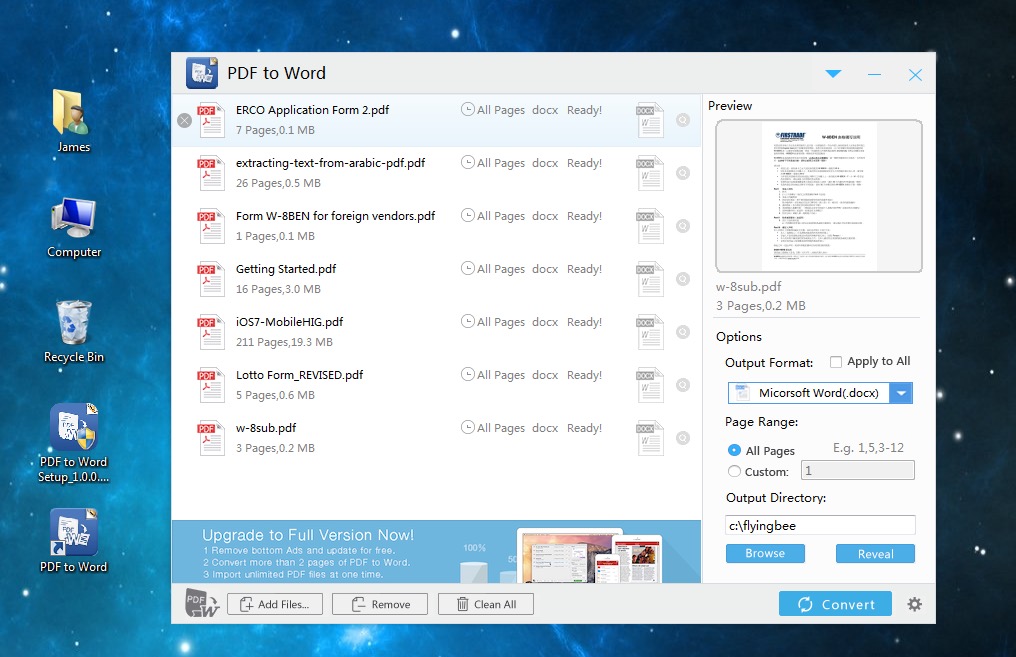Viewport: 1016px width, 657px height.
Task: Enable the Apply to All checkbox
Action: coord(836,362)
